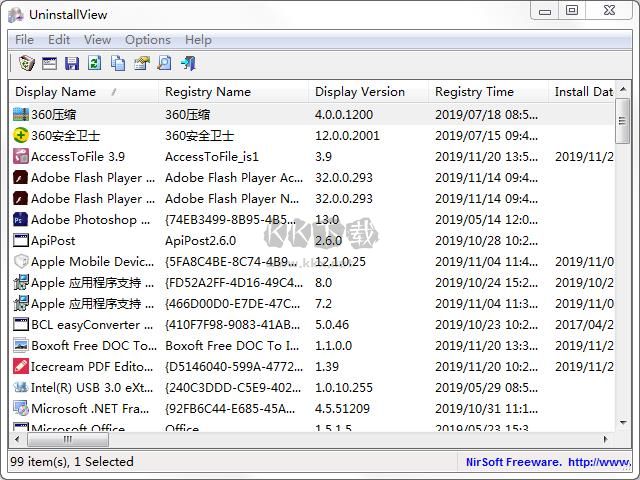
Task: Click the vertical scrollbar thumb
Action: pos(623,121)
